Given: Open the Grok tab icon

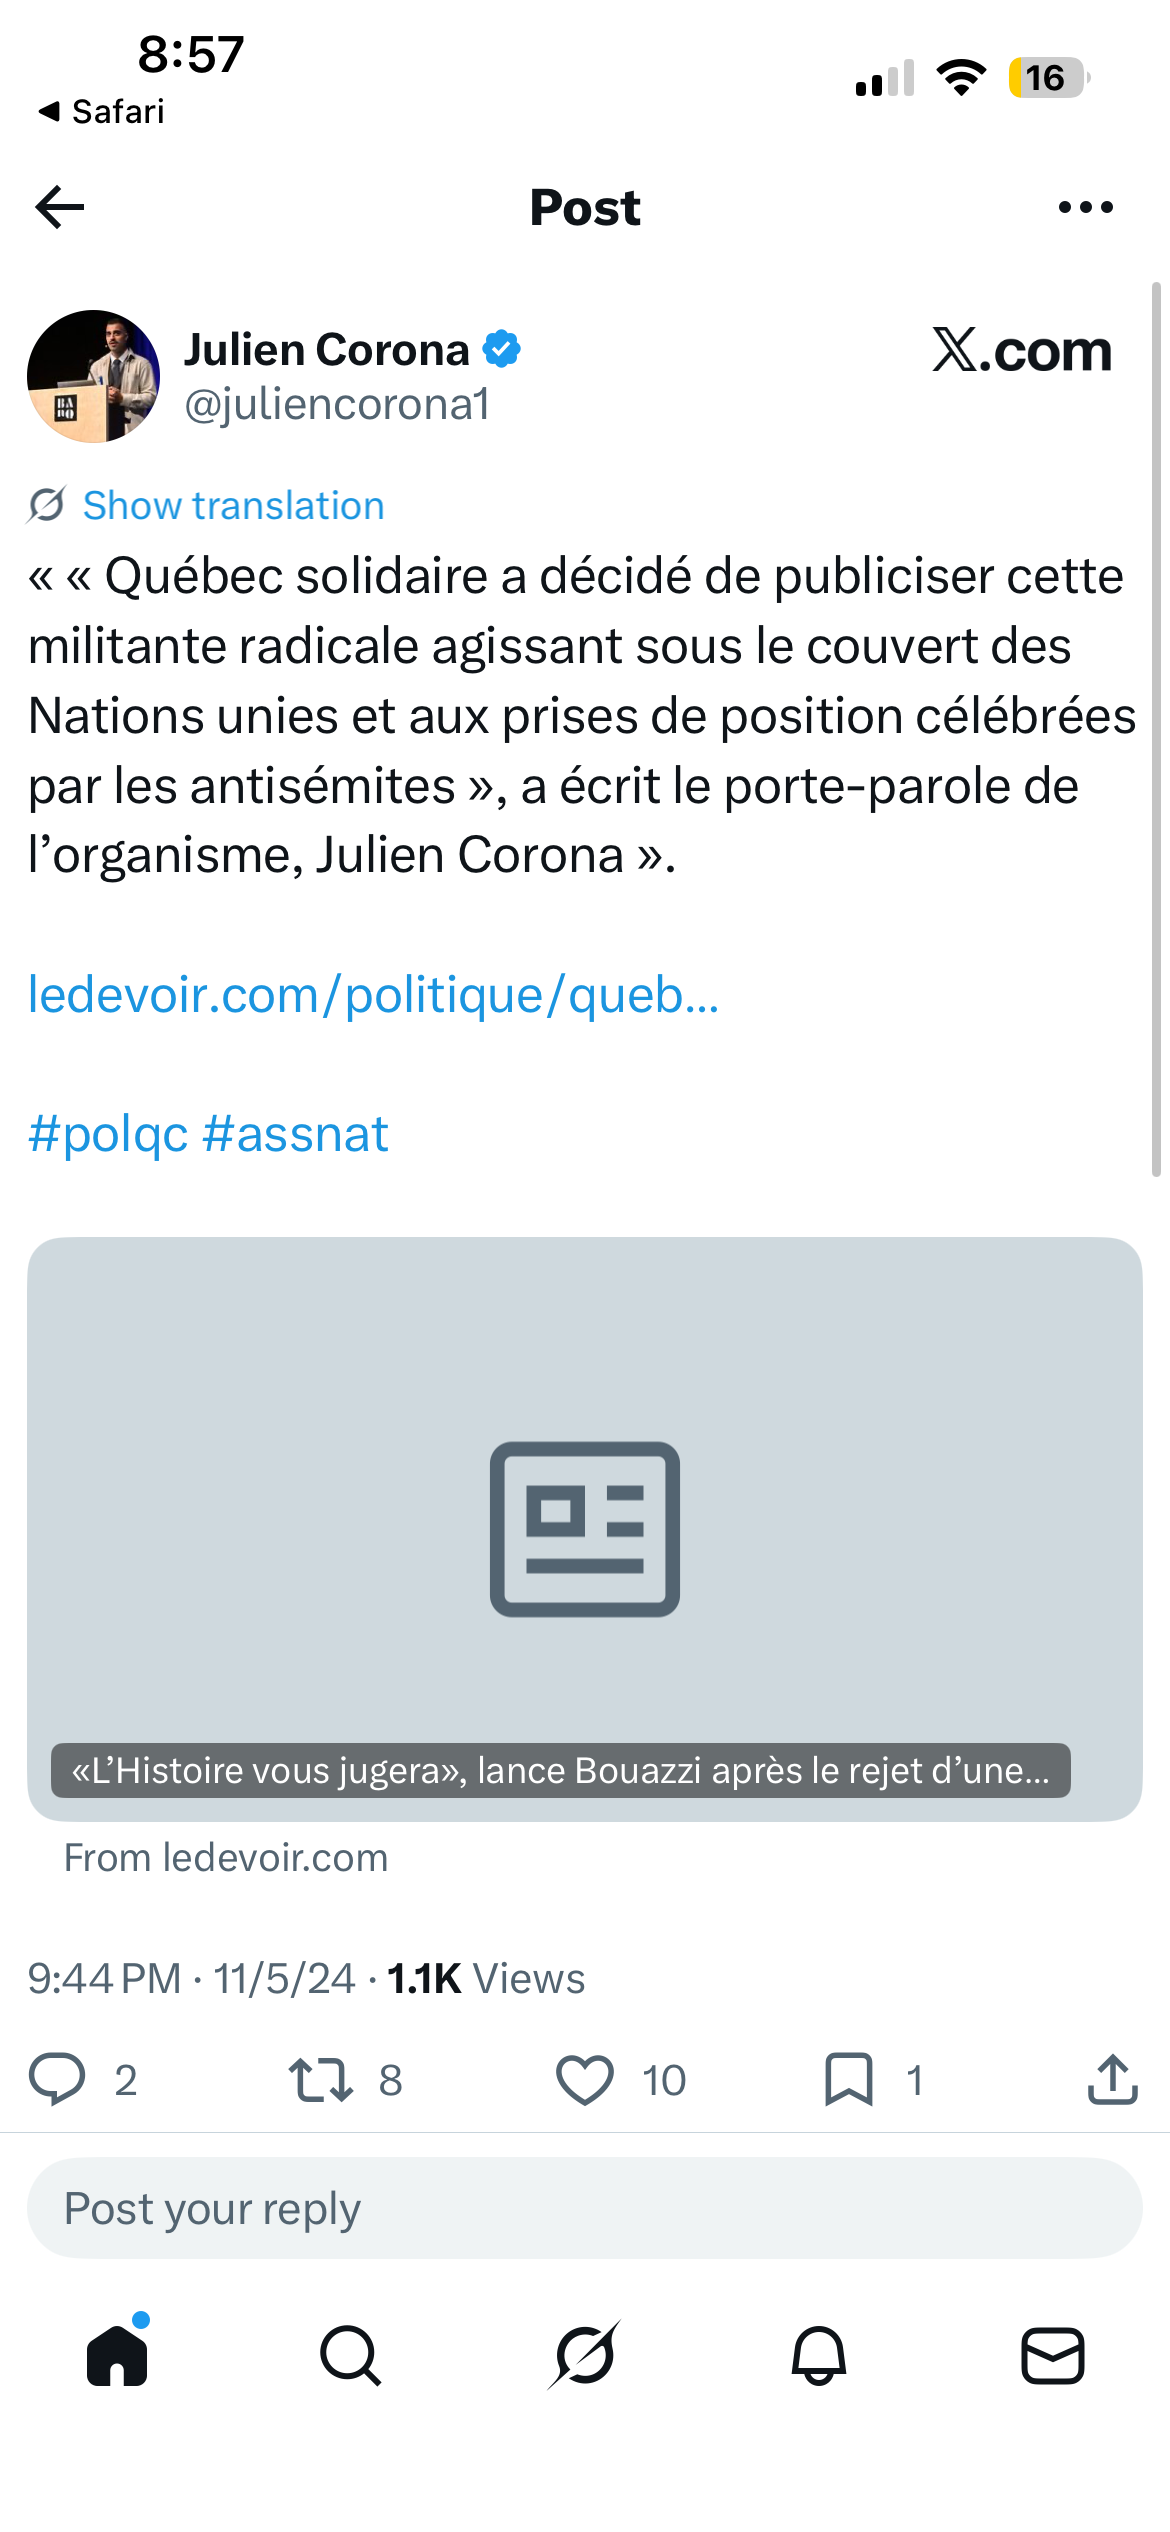Looking at the screenshot, I should [585, 2355].
